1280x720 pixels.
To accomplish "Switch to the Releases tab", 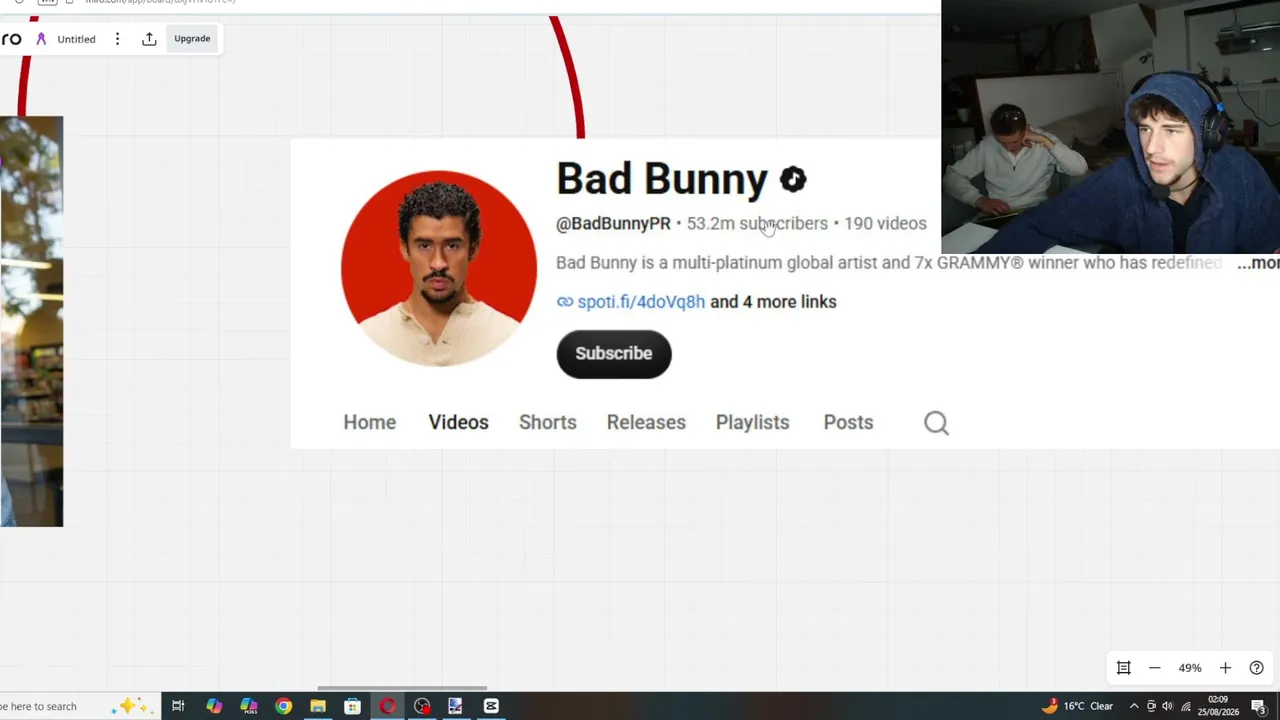I will point(646,422).
